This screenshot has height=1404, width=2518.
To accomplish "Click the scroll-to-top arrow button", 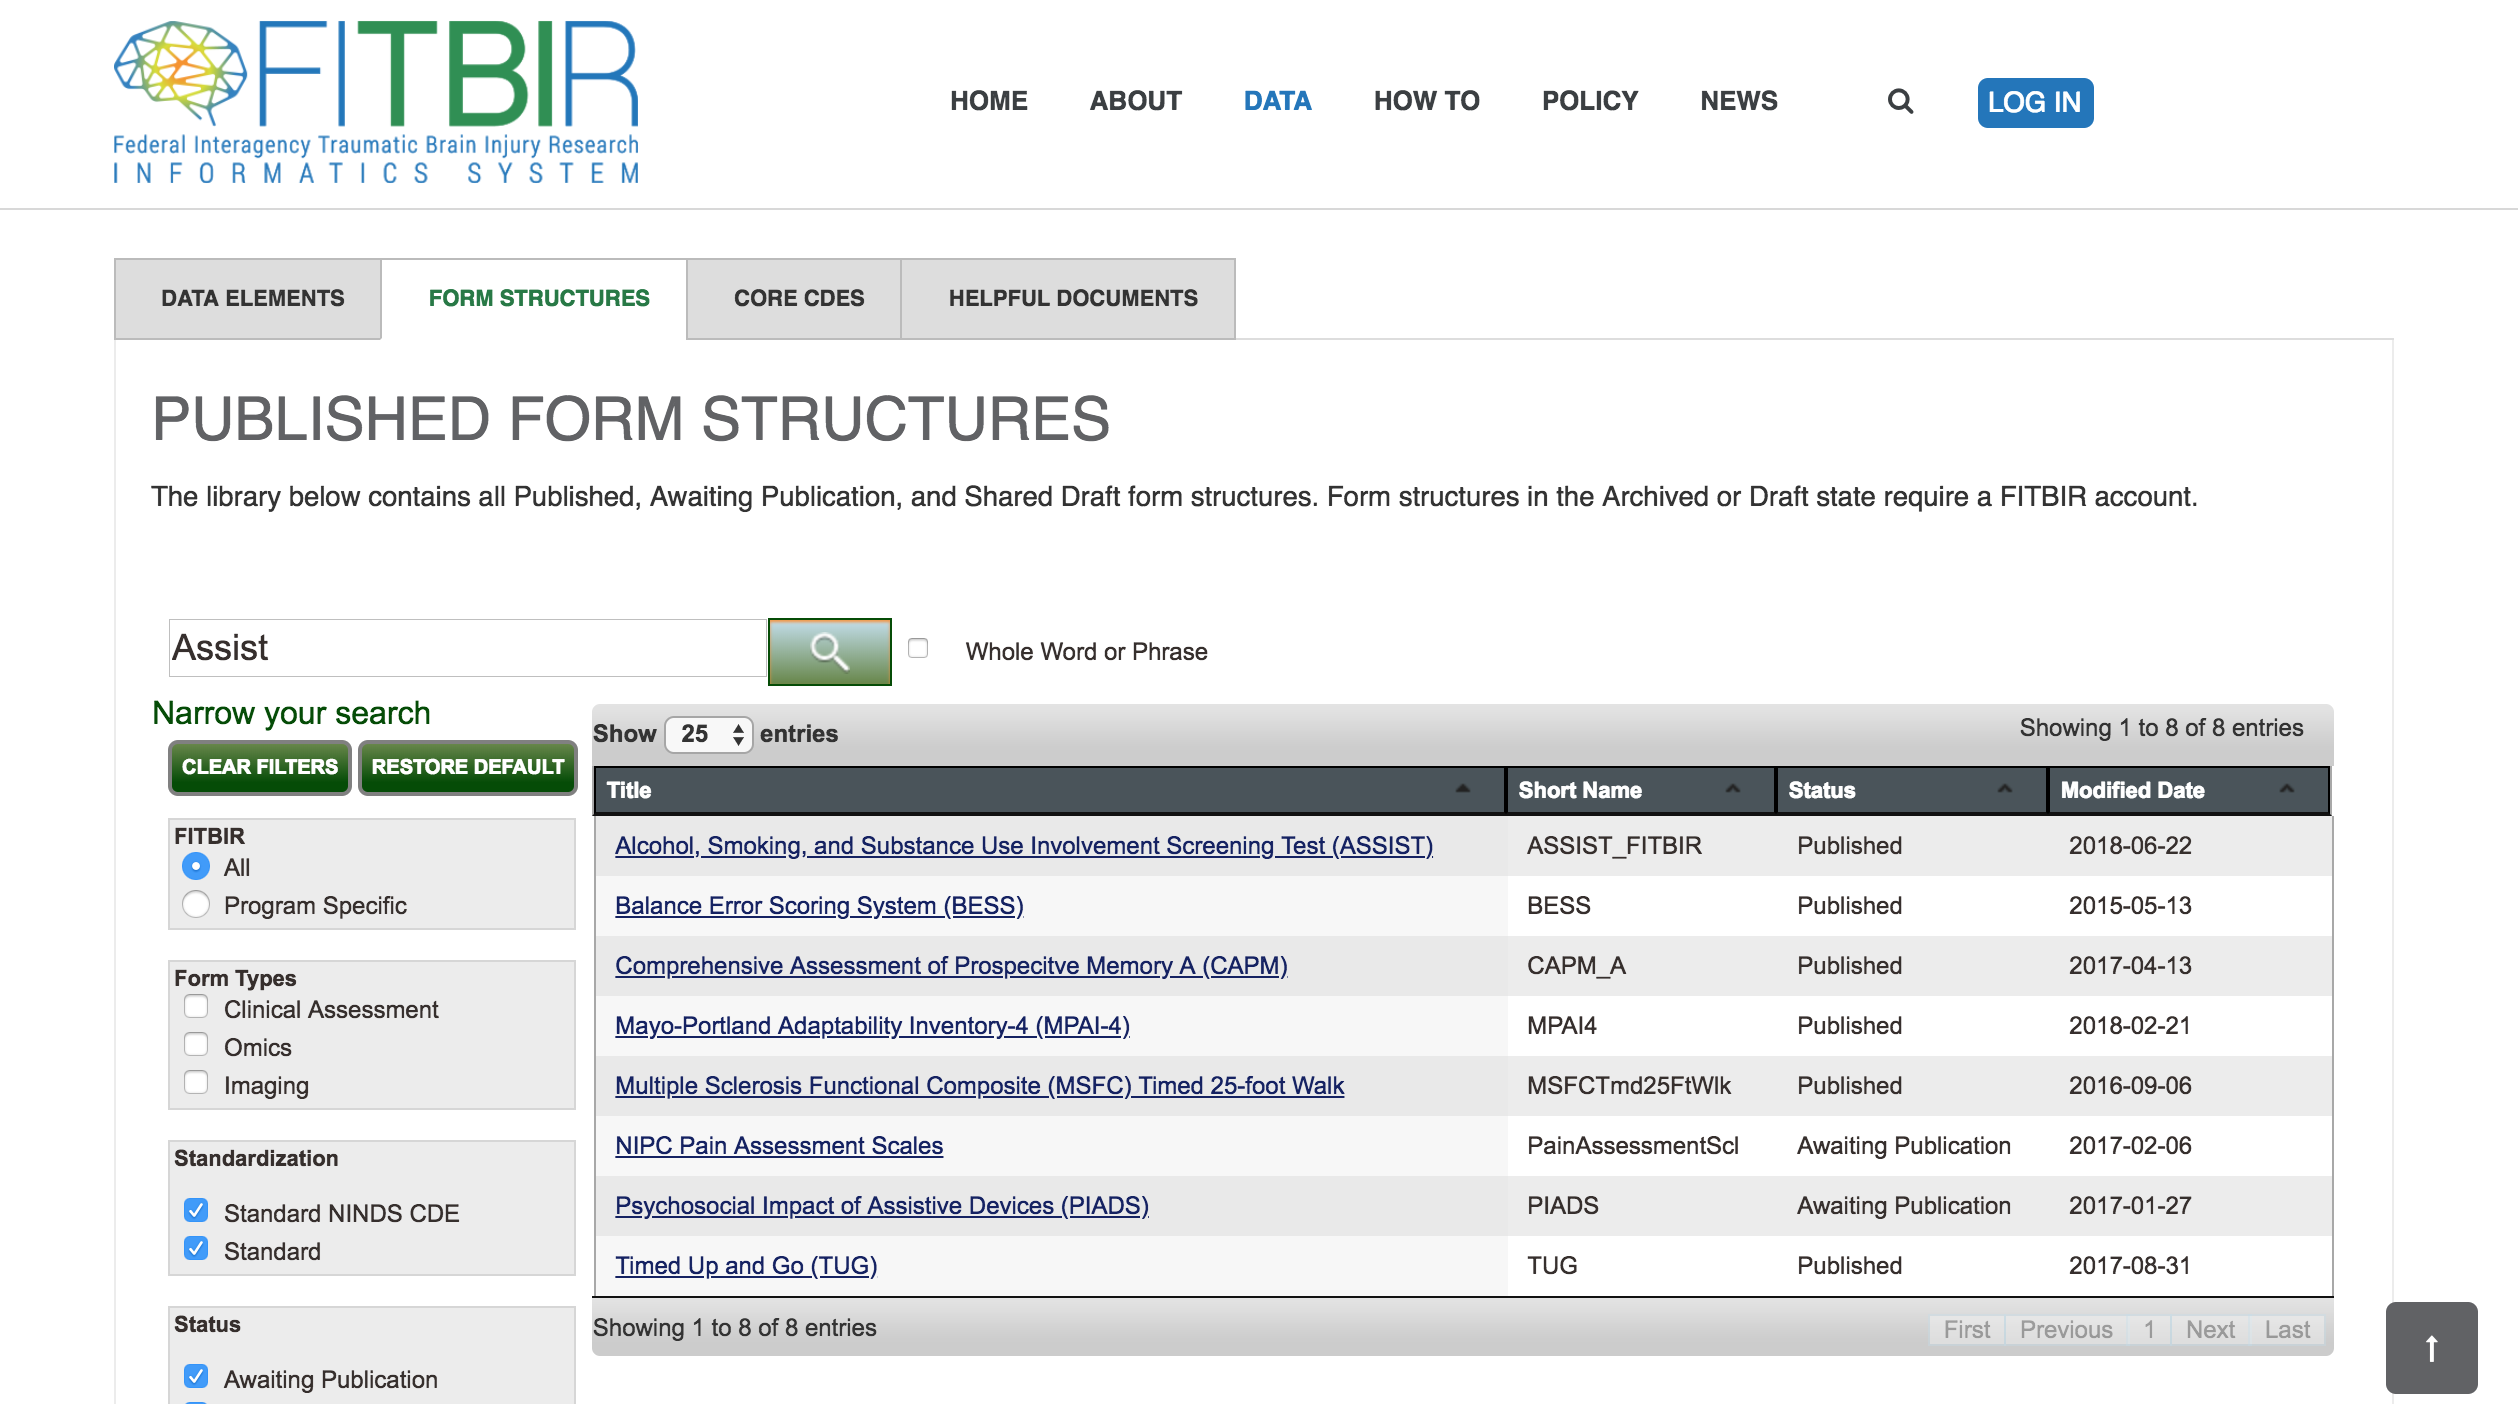I will click(x=2431, y=1347).
